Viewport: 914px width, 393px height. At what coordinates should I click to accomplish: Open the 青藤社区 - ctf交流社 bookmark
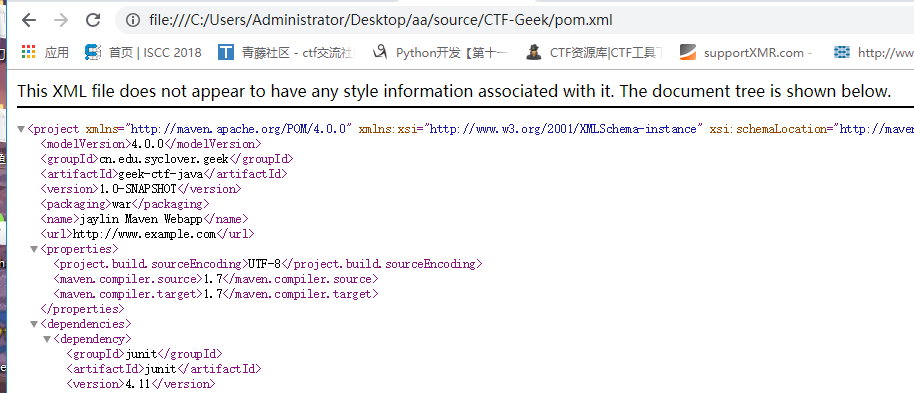click(297, 52)
